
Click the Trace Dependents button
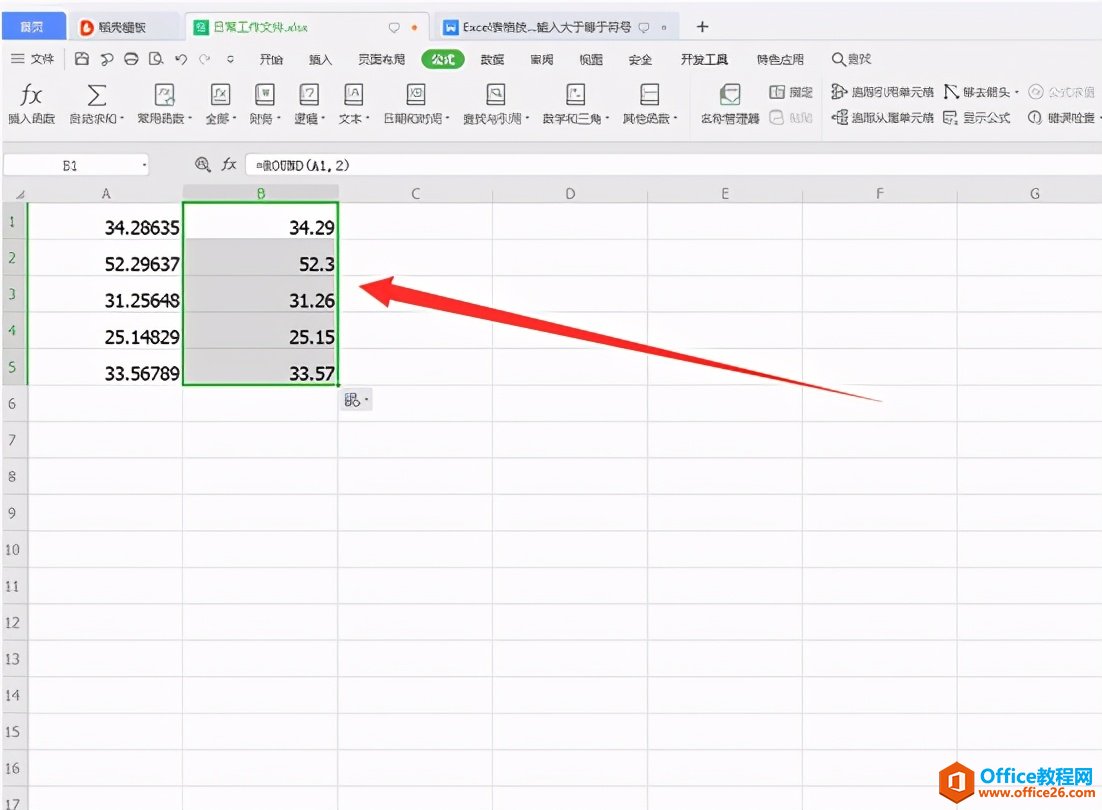coord(882,117)
